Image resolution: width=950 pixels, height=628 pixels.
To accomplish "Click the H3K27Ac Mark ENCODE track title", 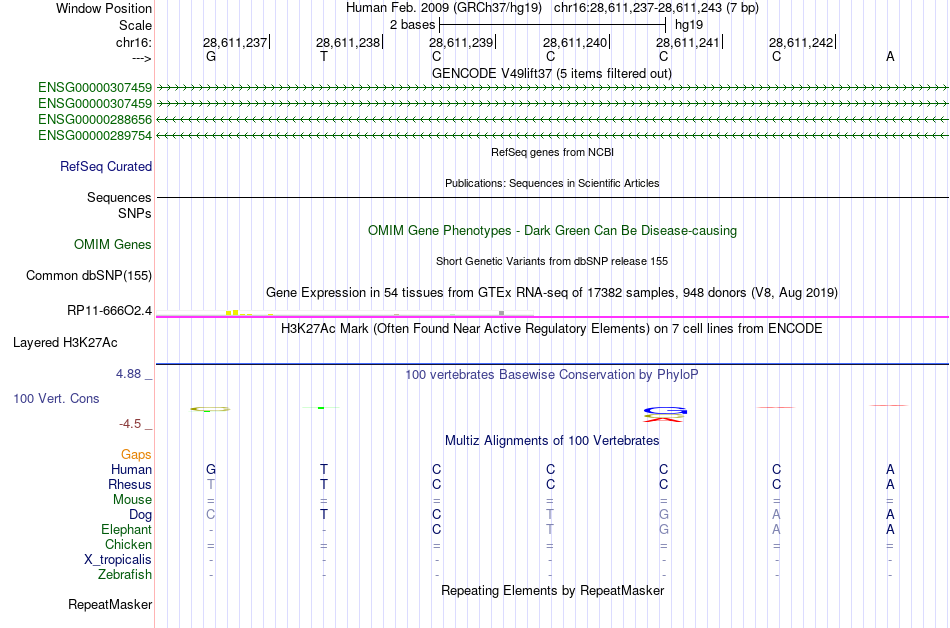I will click(x=551, y=329).
